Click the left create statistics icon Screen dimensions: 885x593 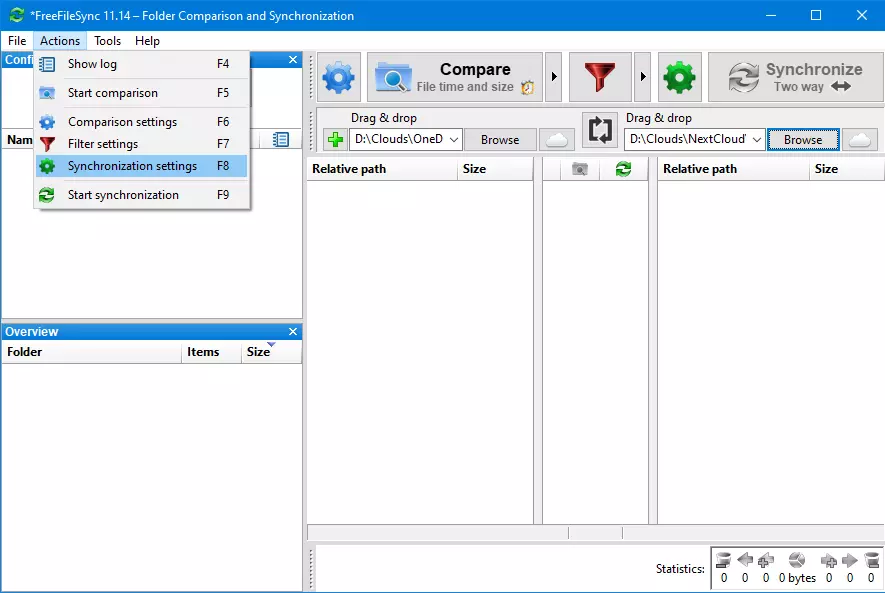[766, 560]
